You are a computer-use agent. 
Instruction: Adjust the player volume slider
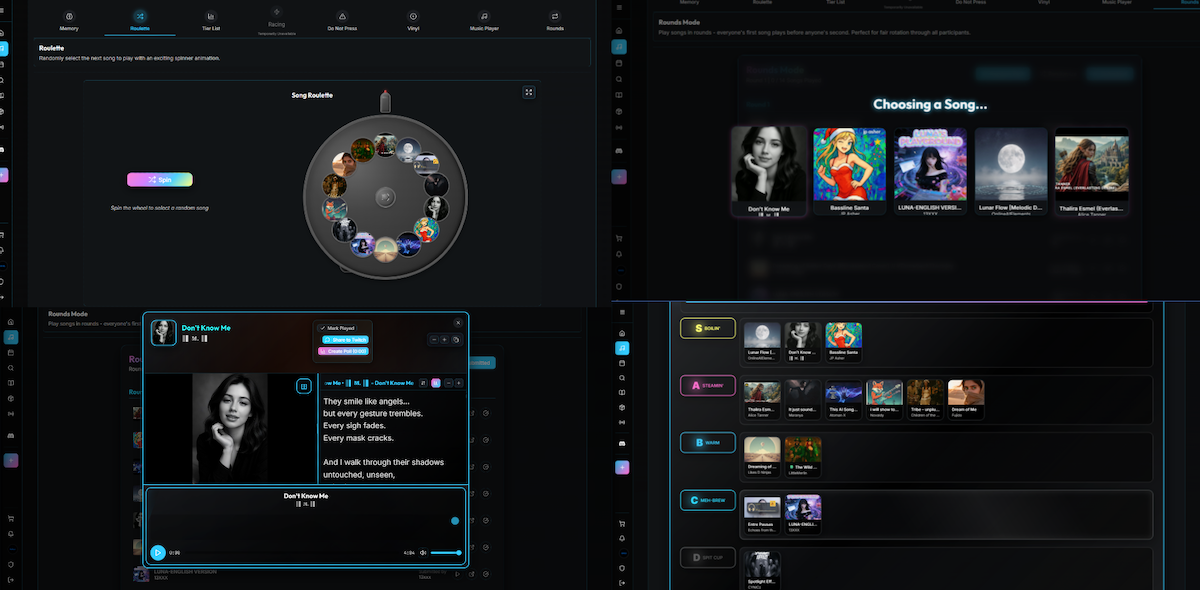pyautogui.click(x=446, y=552)
